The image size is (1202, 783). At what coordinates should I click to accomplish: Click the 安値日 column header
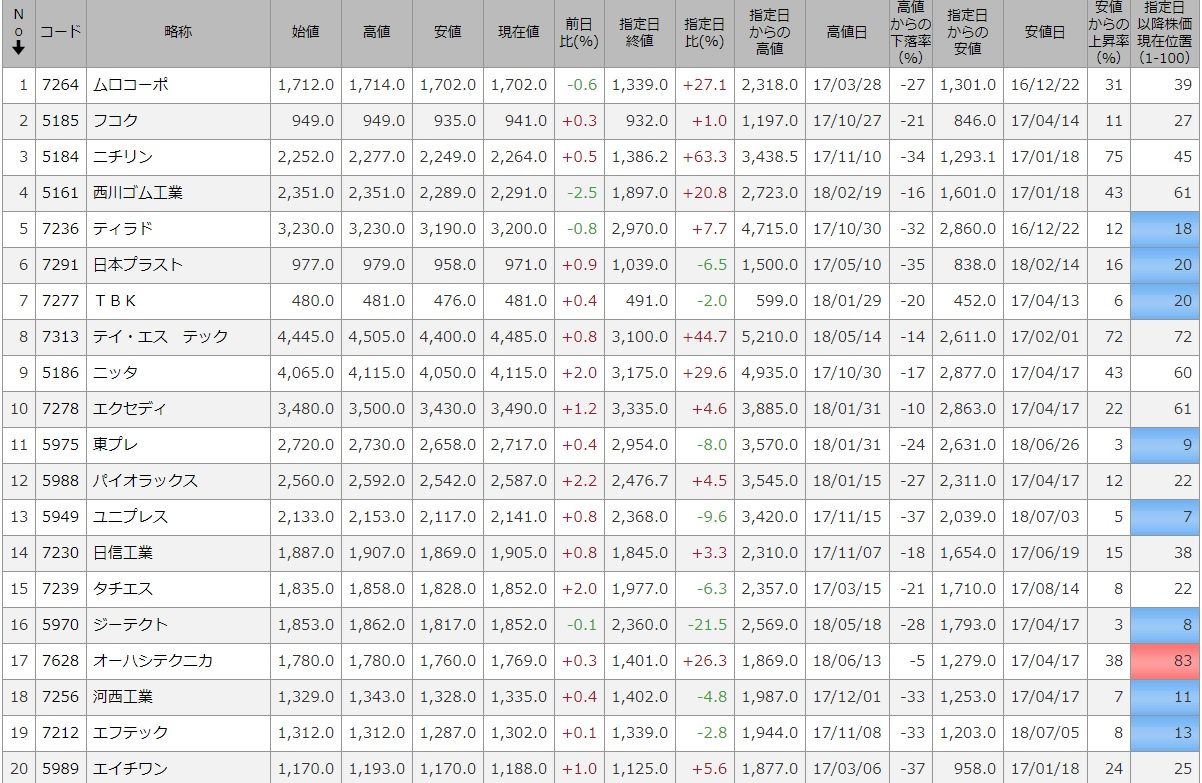point(1044,31)
